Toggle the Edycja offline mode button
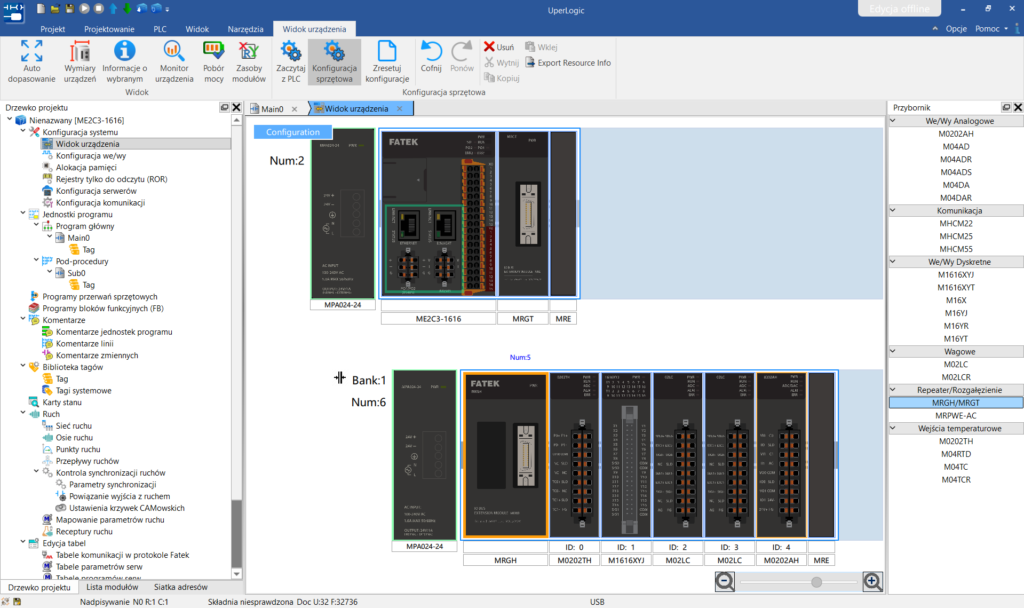Image resolution: width=1024 pixels, height=608 pixels. coord(899,8)
